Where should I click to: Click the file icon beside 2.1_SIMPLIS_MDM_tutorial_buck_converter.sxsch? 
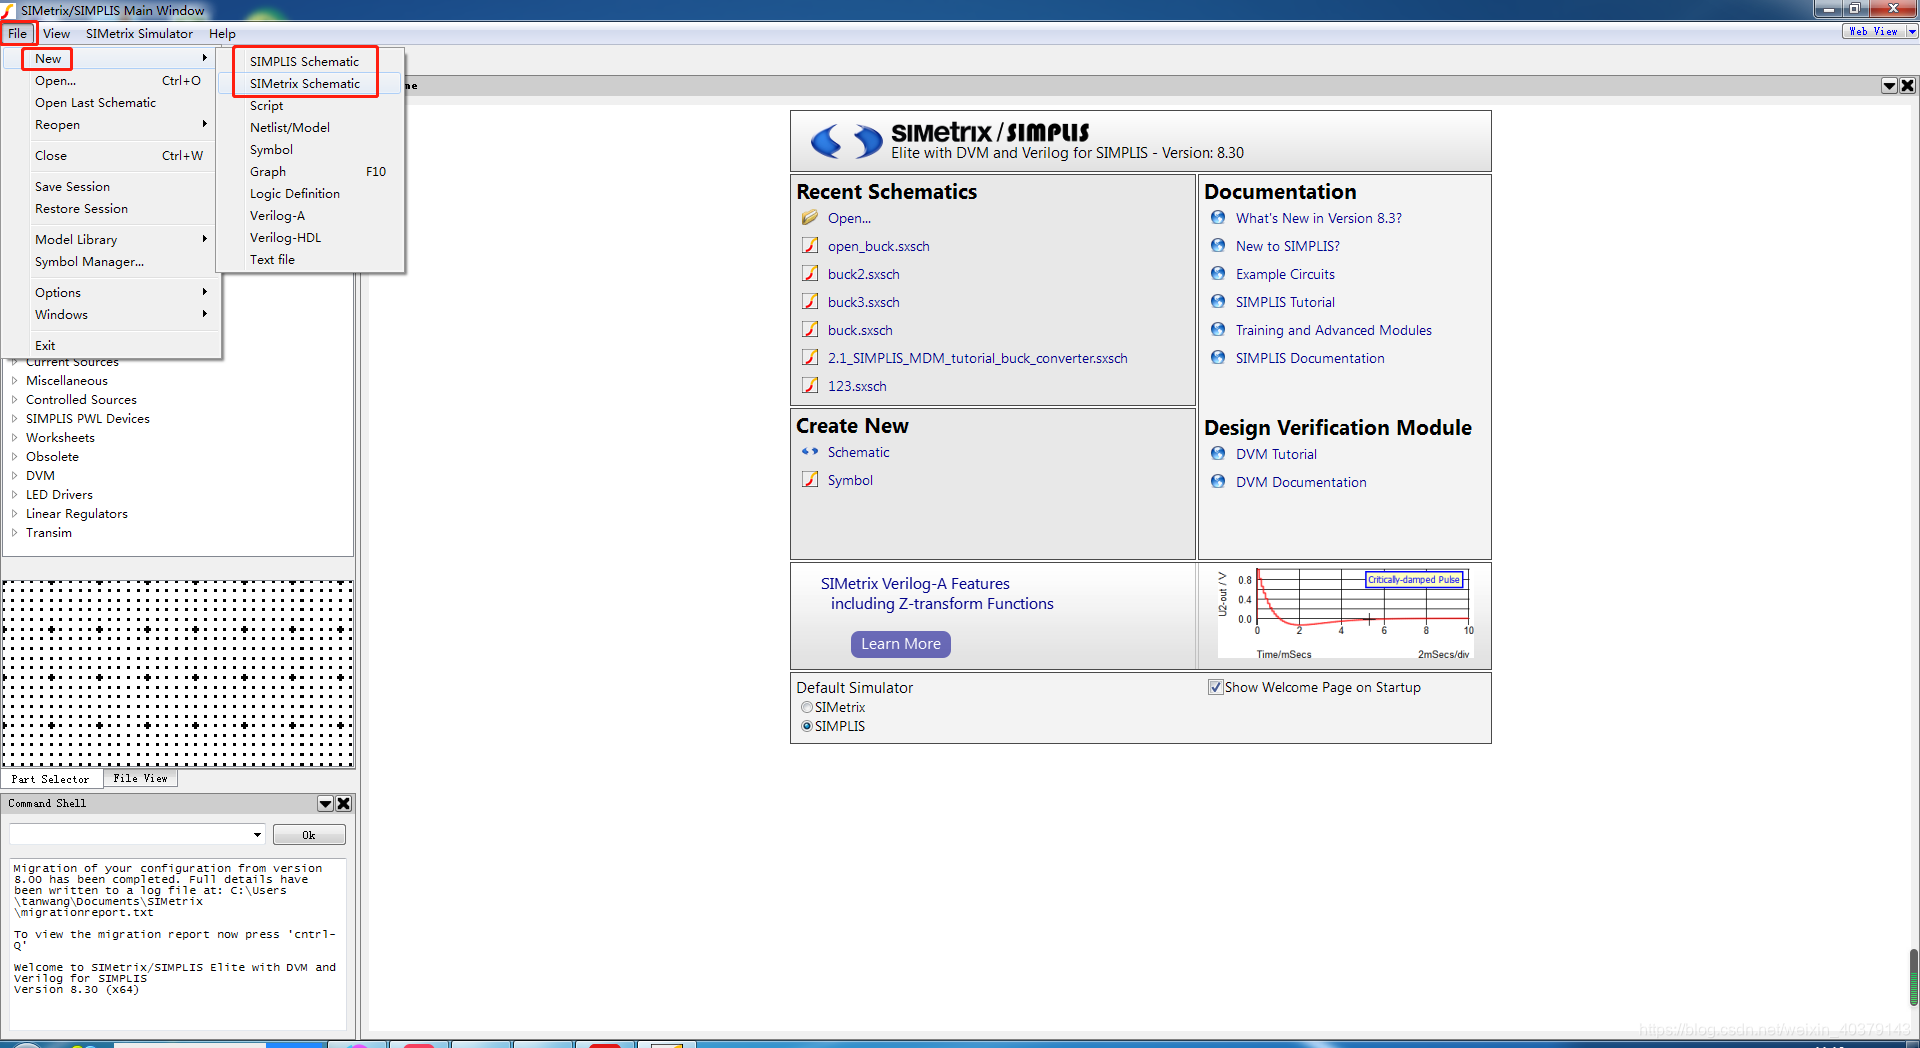pyautogui.click(x=810, y=358)
